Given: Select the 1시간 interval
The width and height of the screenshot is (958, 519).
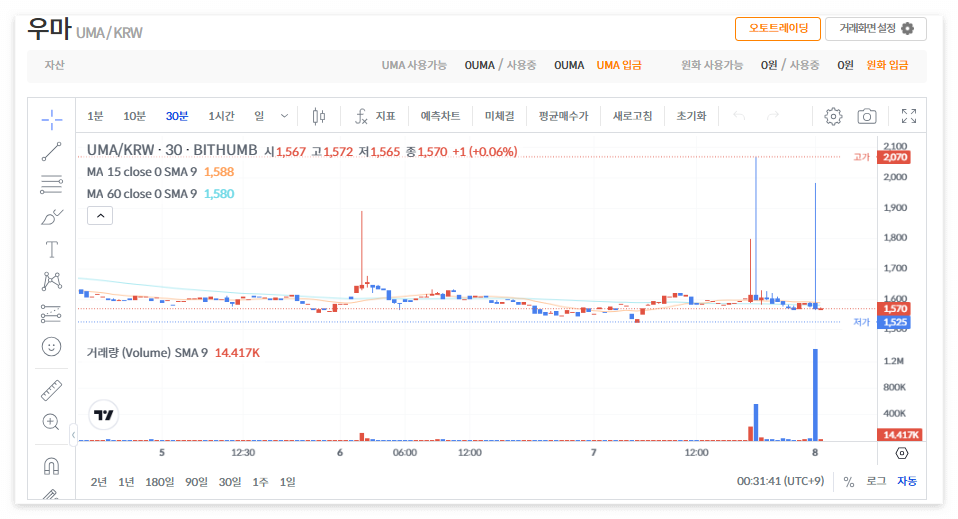Looking at the screenshot, I should pos(221,116).
